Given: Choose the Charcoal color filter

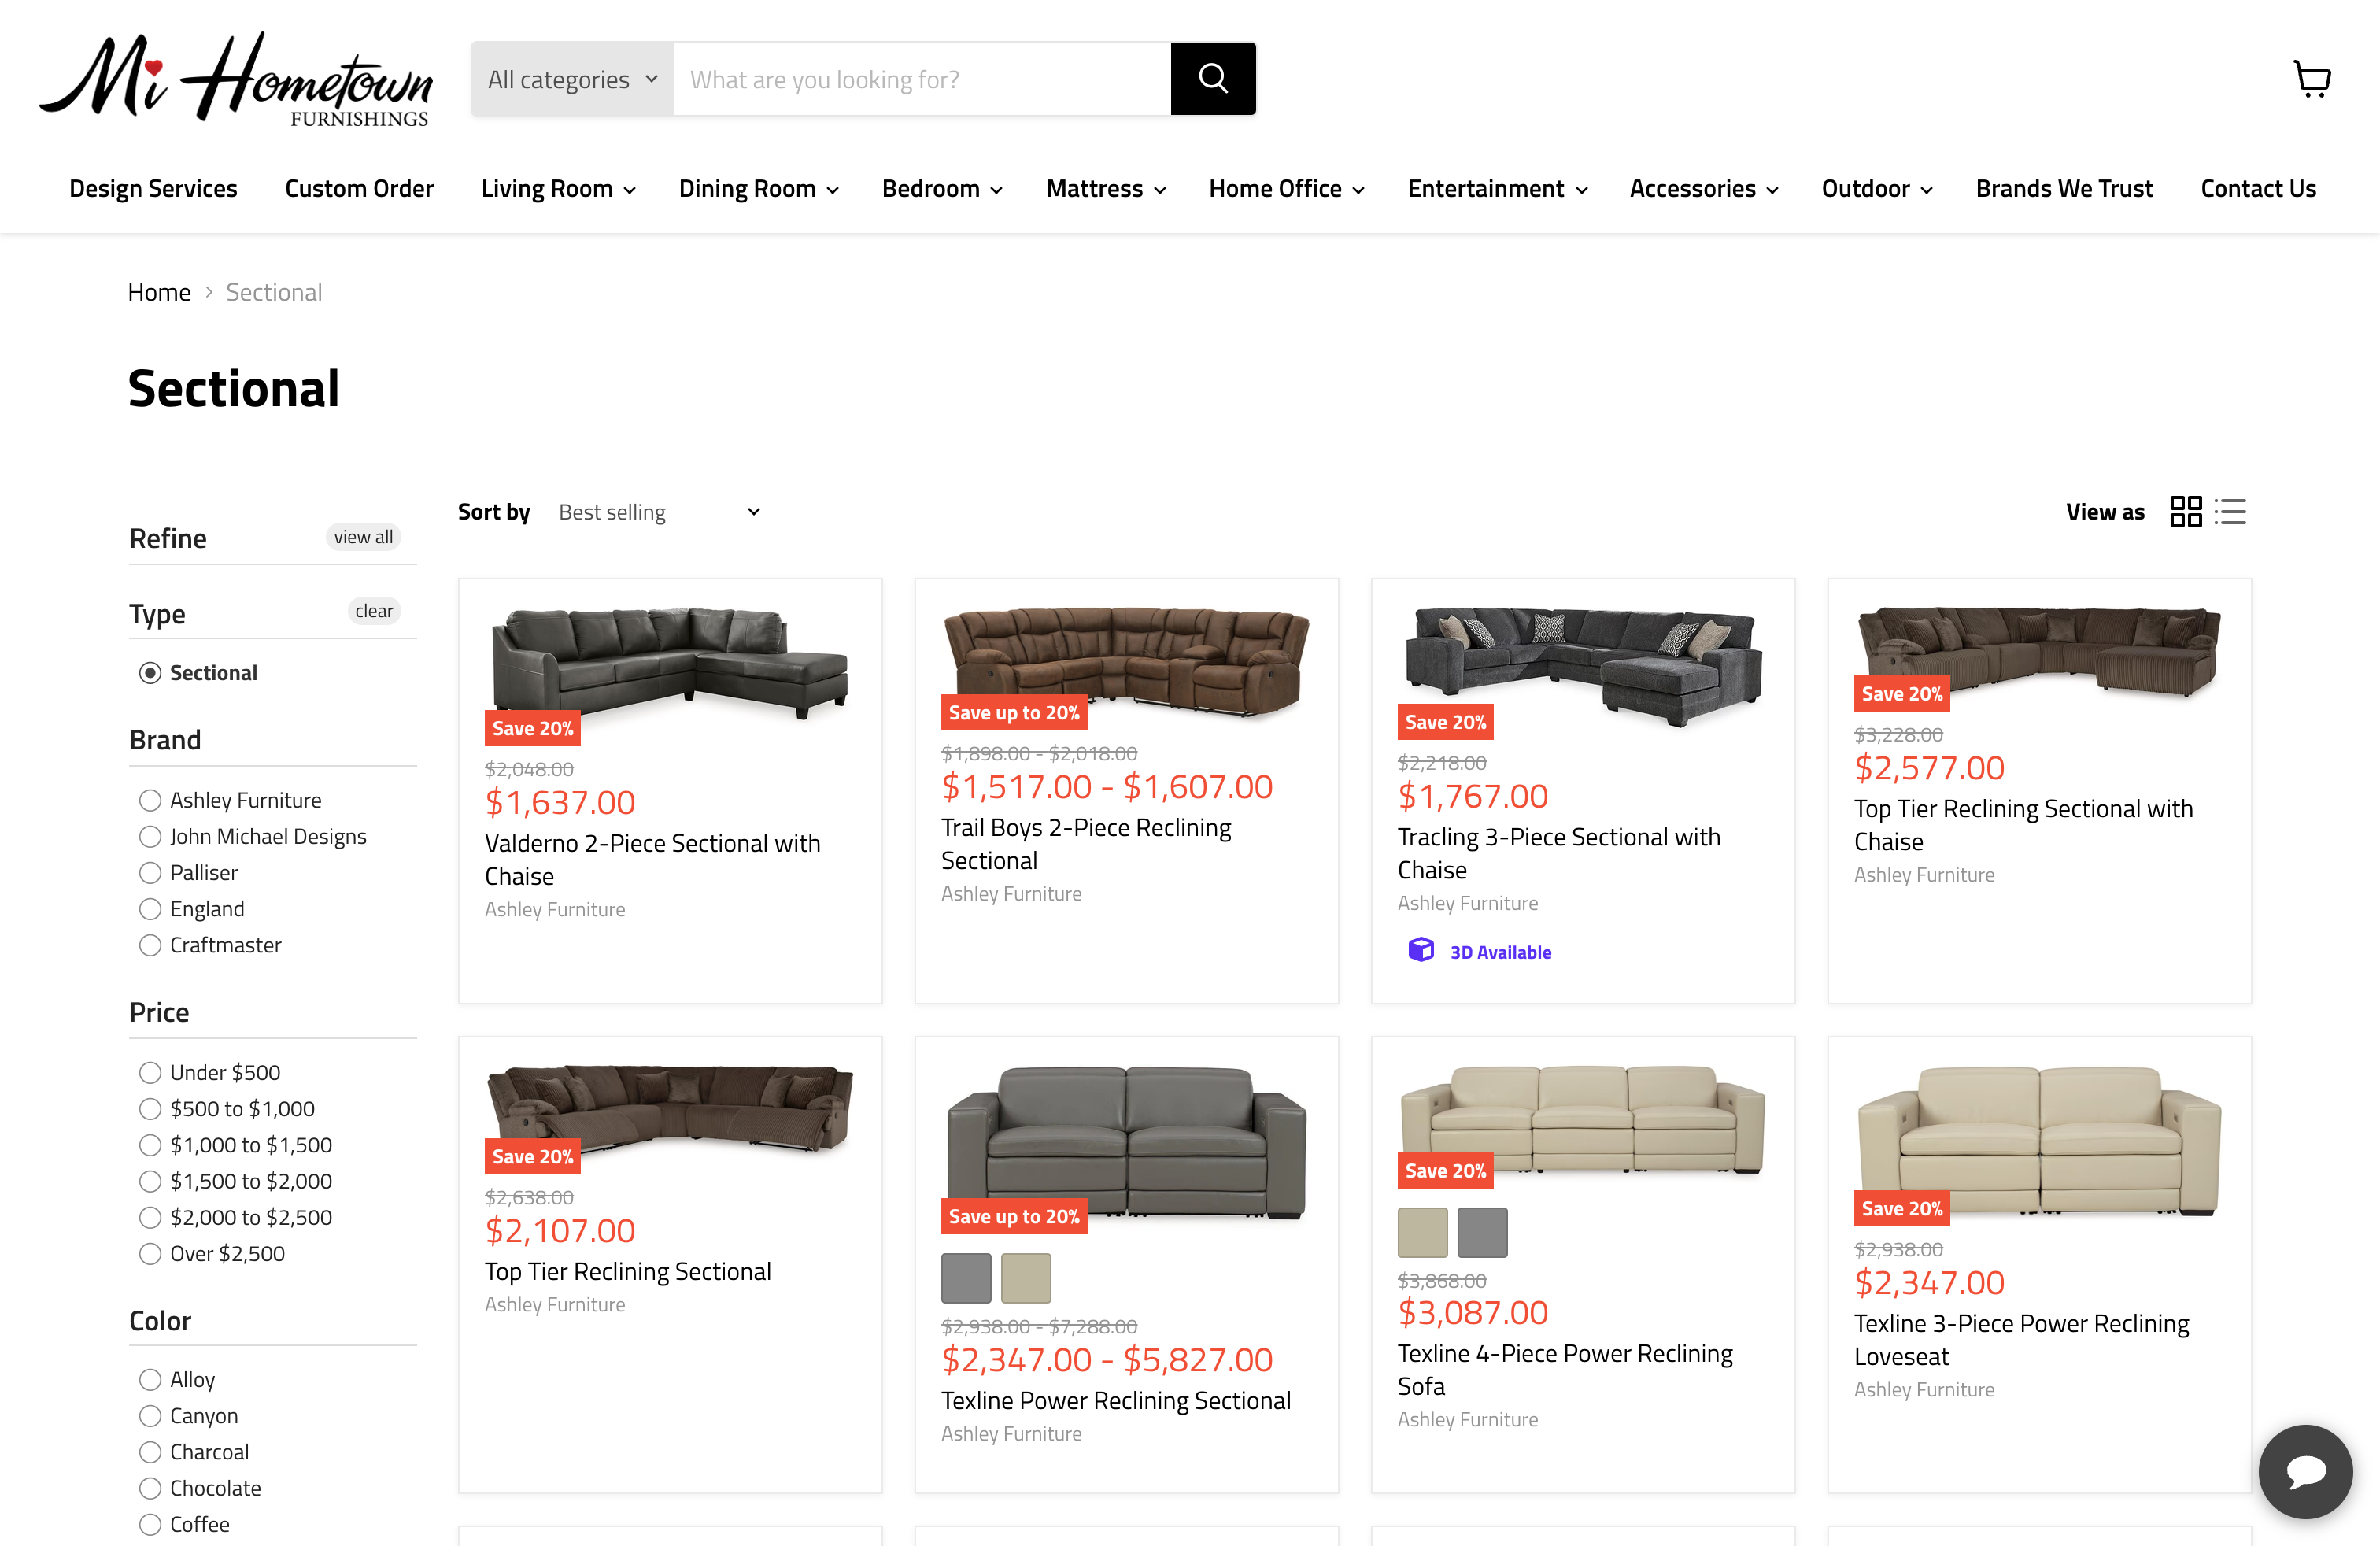Looking at the screenshot, I should 150,1452.
